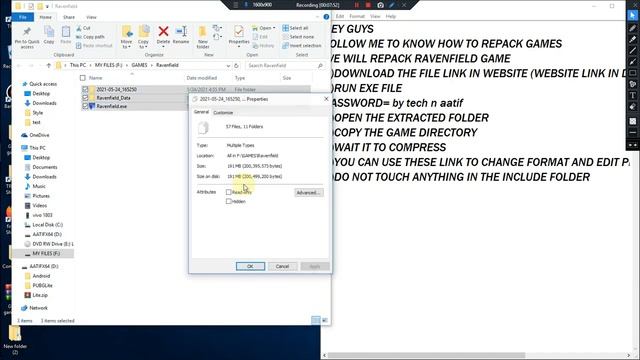Screen dimensions: 640x360
Task: Select OneDrive in navigation pane
Action: (39, 135)
